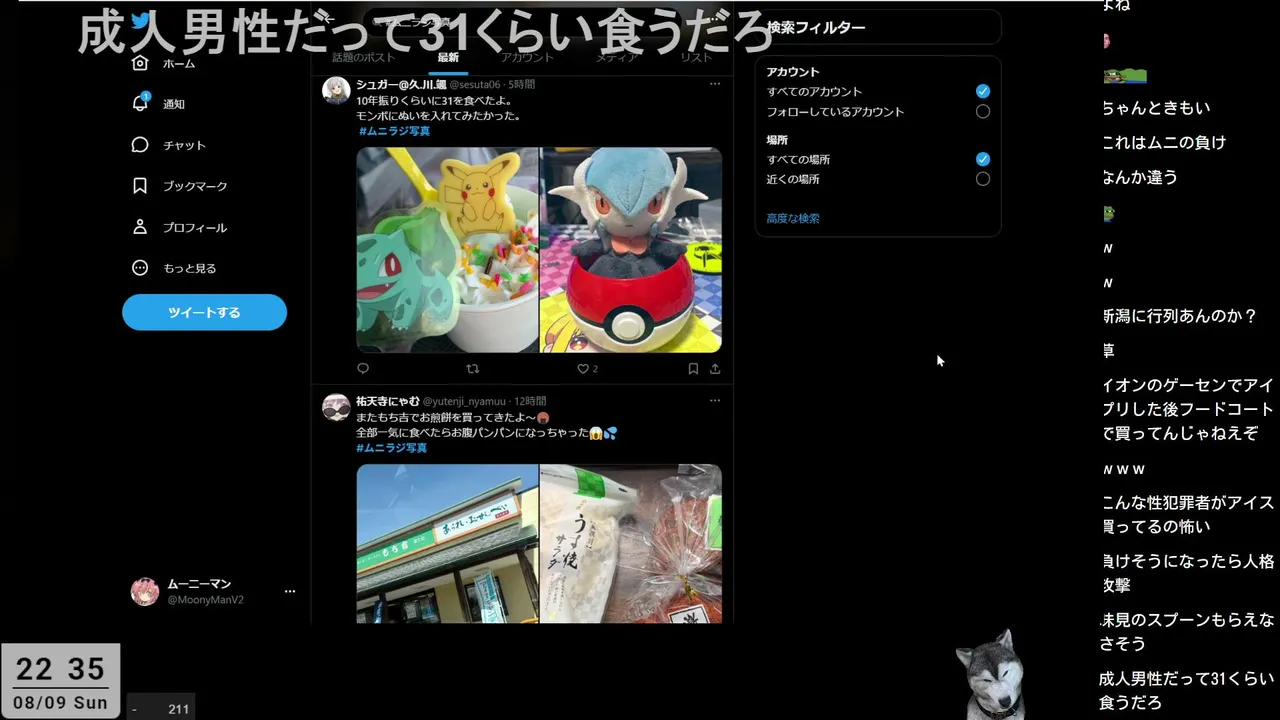Open チャット with the speech bubble icon

140,145
